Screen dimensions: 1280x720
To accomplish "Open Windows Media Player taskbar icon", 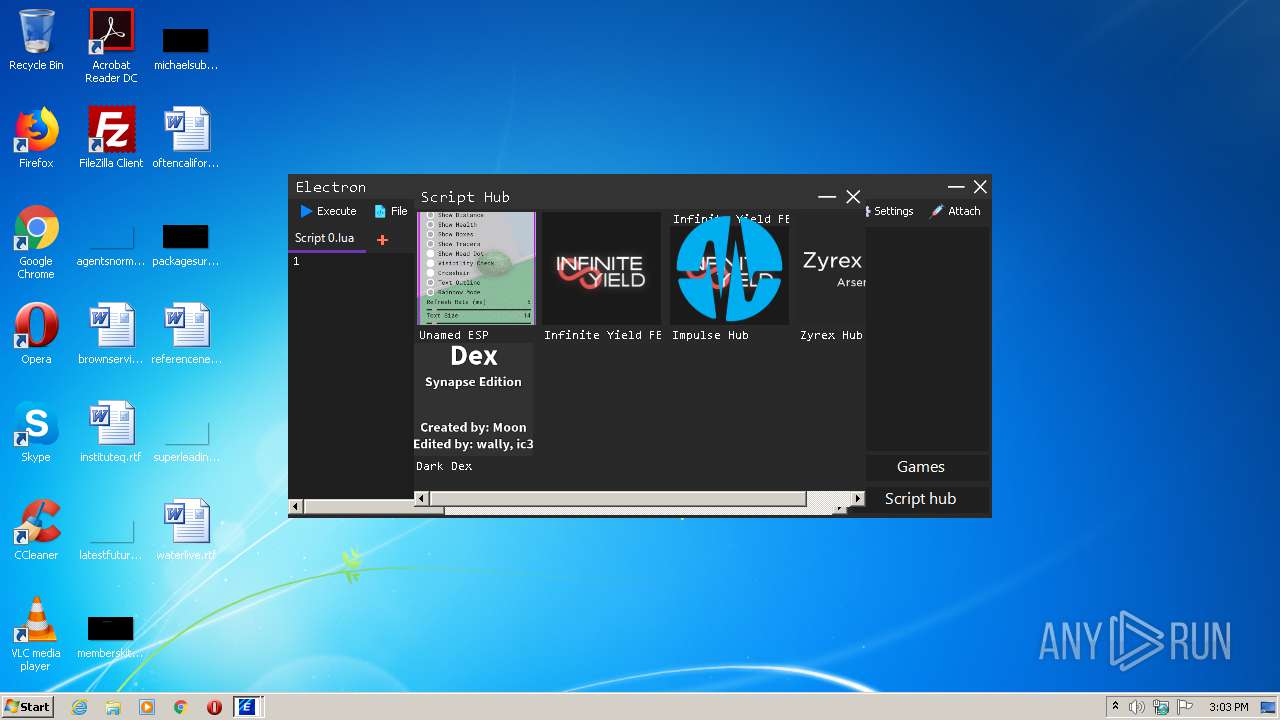I will (147, 707).
